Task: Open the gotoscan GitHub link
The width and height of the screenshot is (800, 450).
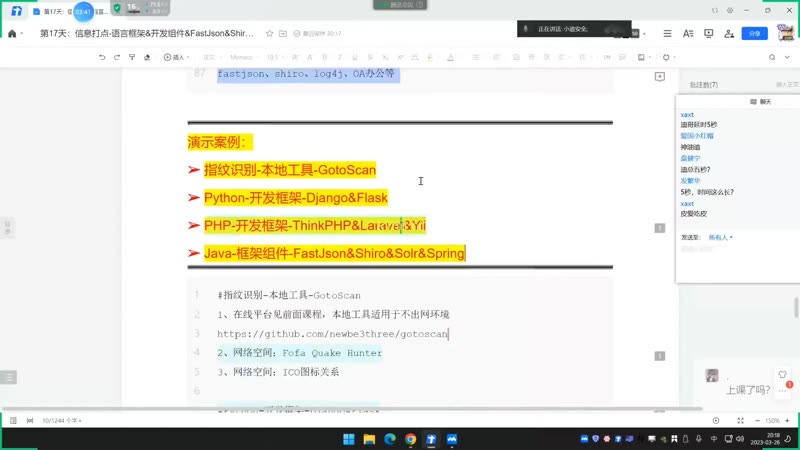Action: tap(332, 334)
